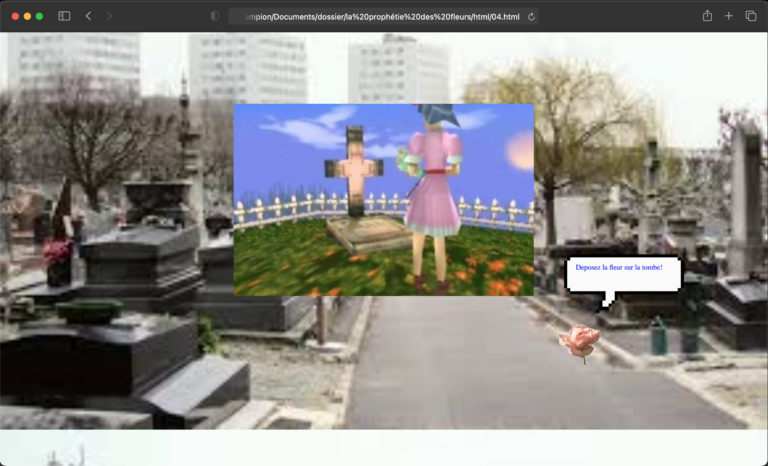Viewport: 768px width, 466px height.
Task: Toggle the Safari sidebar
Action: coord(64,16)
